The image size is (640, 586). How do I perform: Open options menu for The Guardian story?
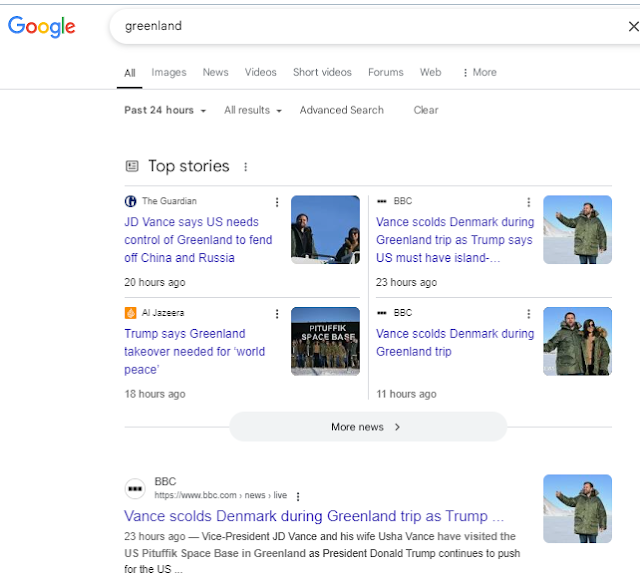[277, 202]
